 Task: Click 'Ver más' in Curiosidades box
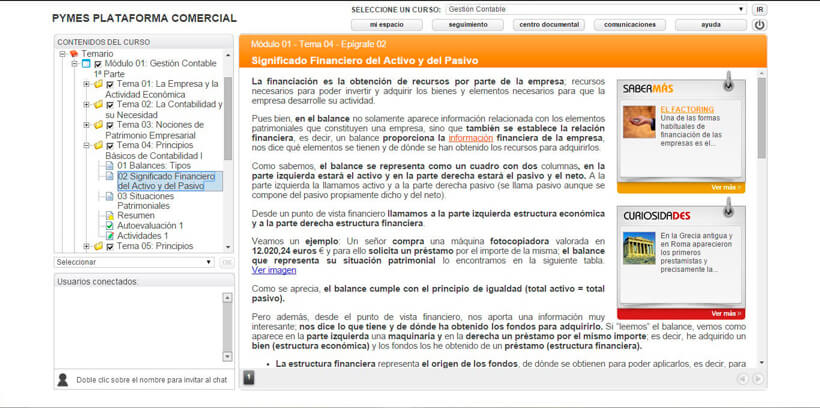coord(726,313)
